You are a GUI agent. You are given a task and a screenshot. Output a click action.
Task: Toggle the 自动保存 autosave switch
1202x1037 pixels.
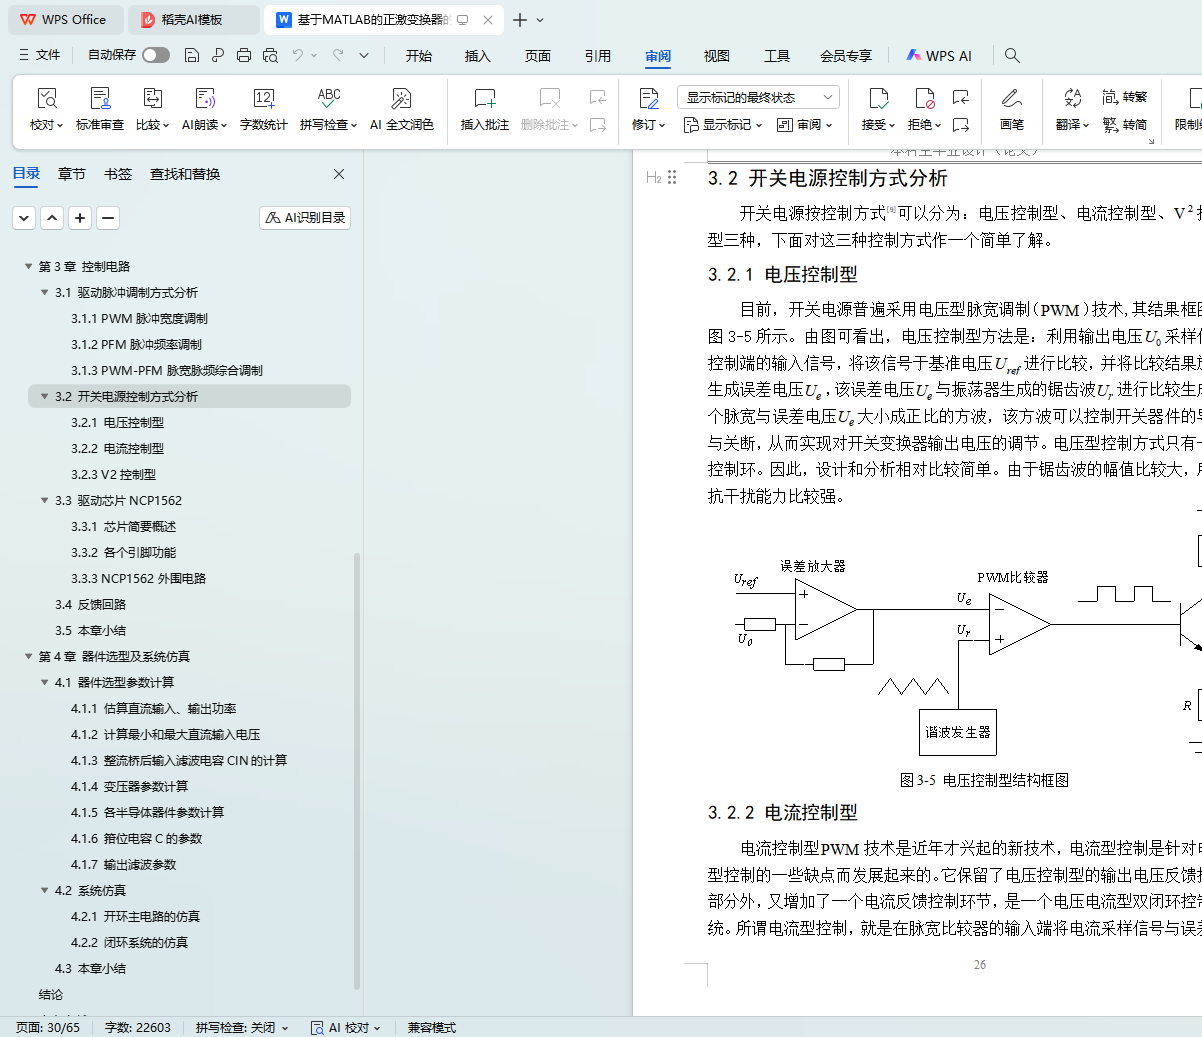pos(156,55)
